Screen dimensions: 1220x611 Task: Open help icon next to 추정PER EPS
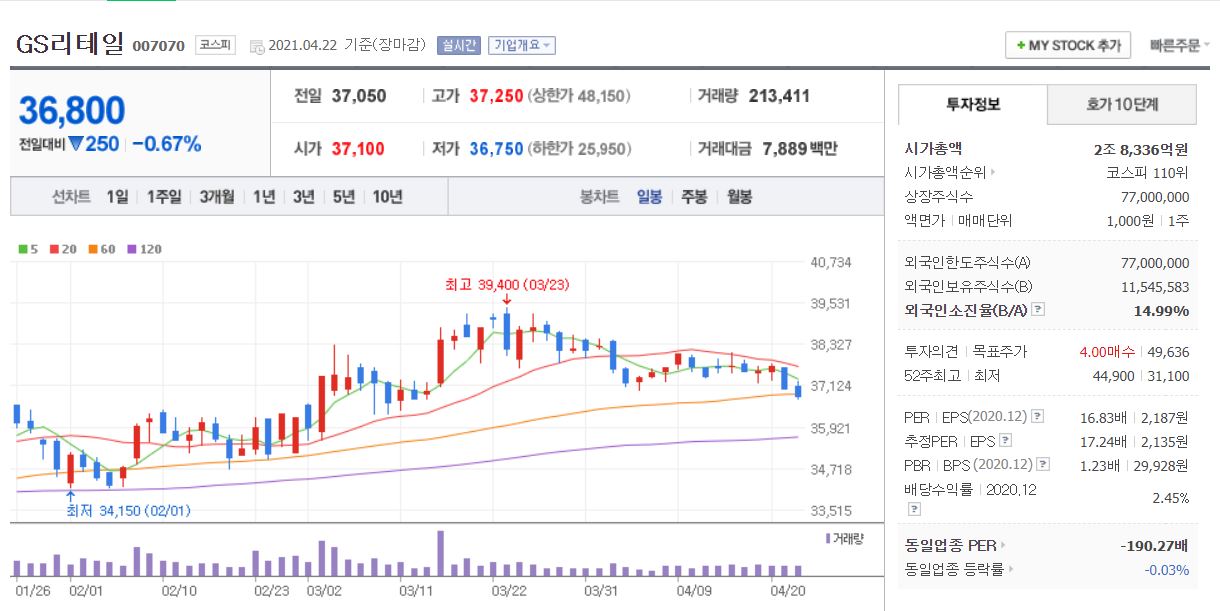pyautogui.click(x=1005, y=440)
